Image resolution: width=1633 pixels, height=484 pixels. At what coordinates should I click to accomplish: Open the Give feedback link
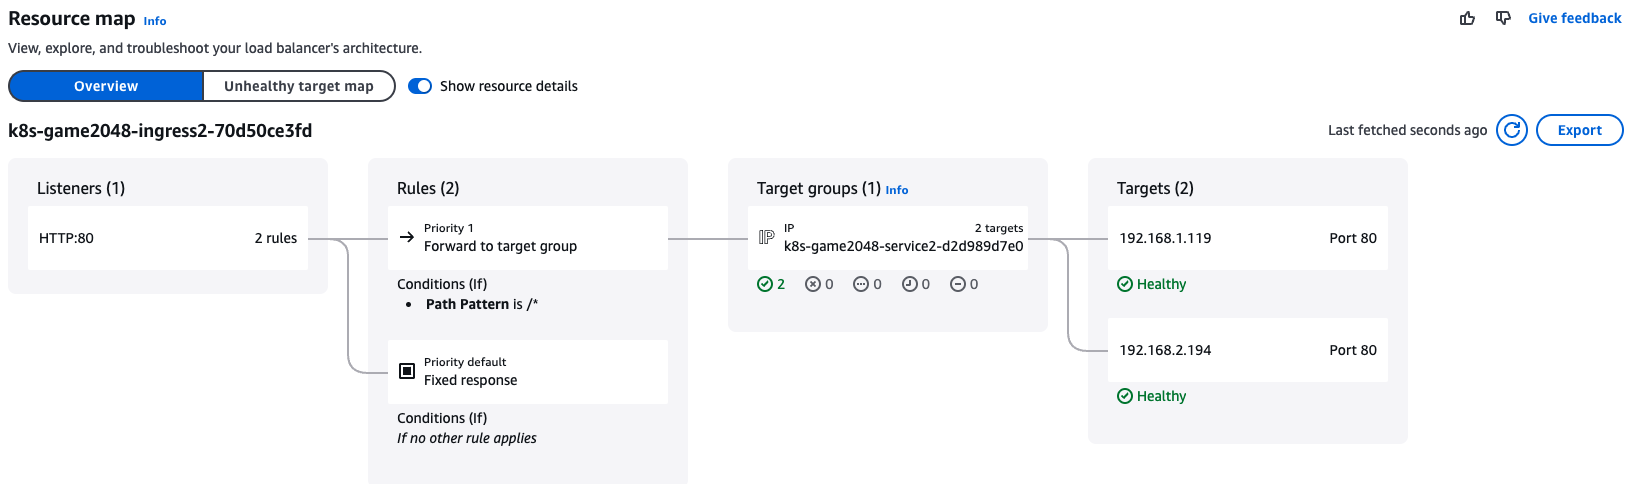1574,18
